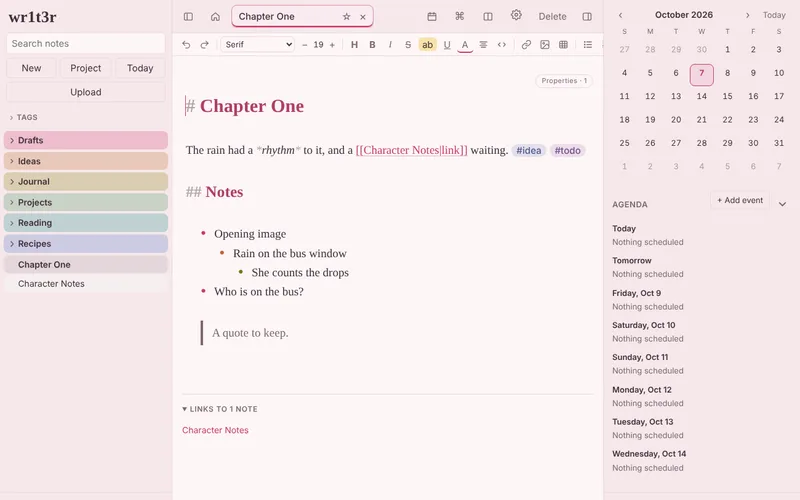This screenshot has height=500, width=800.
Task: Insert inline code formatting
Action: tap(502, 44)
